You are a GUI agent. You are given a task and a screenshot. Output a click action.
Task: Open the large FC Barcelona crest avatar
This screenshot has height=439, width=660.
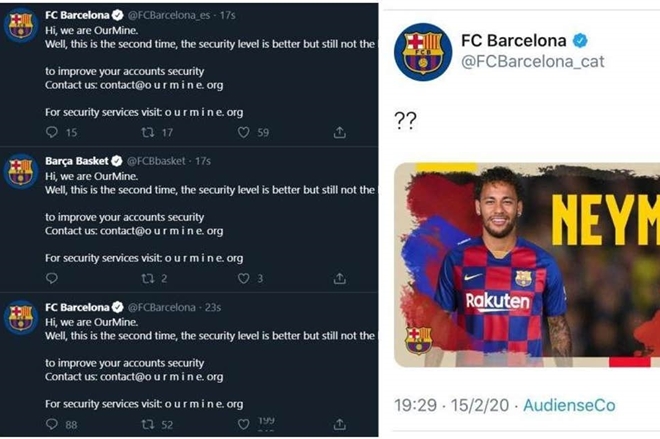pos(423,52)
